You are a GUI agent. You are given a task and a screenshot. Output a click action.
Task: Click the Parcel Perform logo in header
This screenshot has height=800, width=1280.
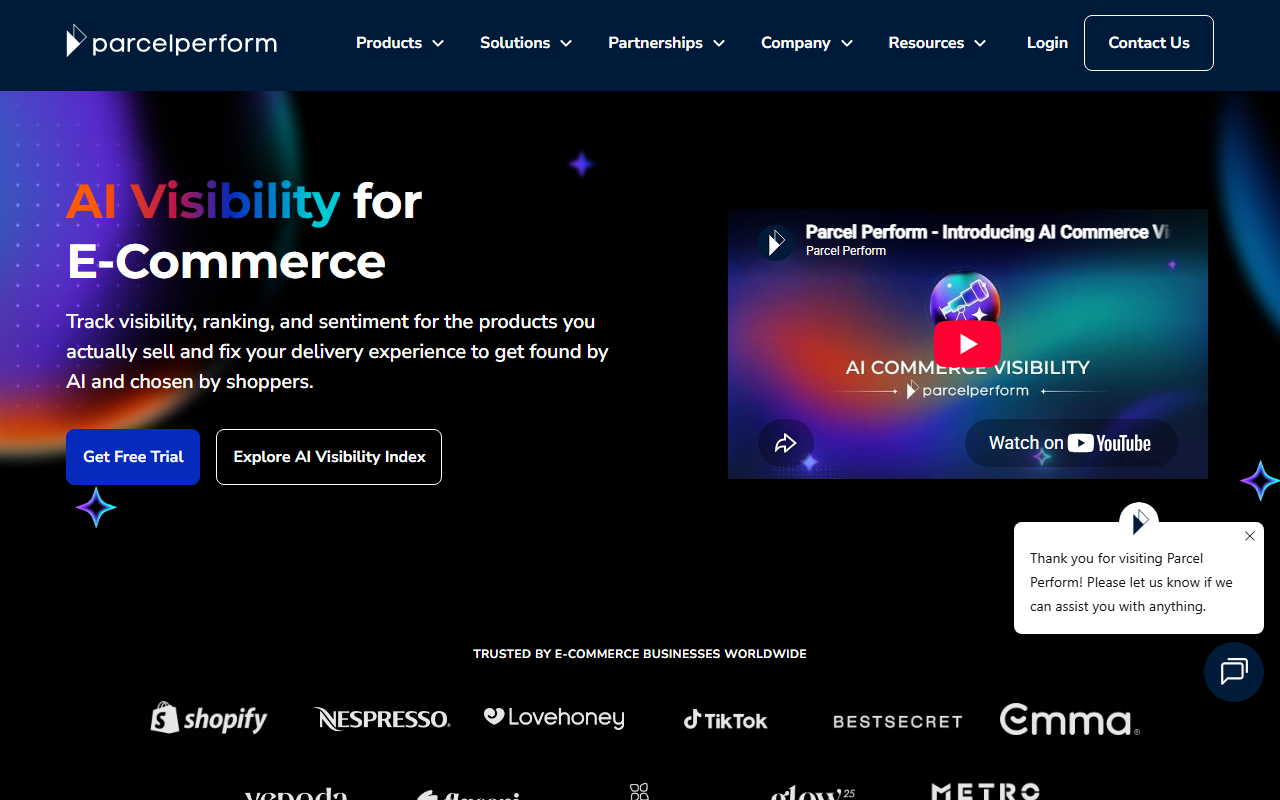171,42
